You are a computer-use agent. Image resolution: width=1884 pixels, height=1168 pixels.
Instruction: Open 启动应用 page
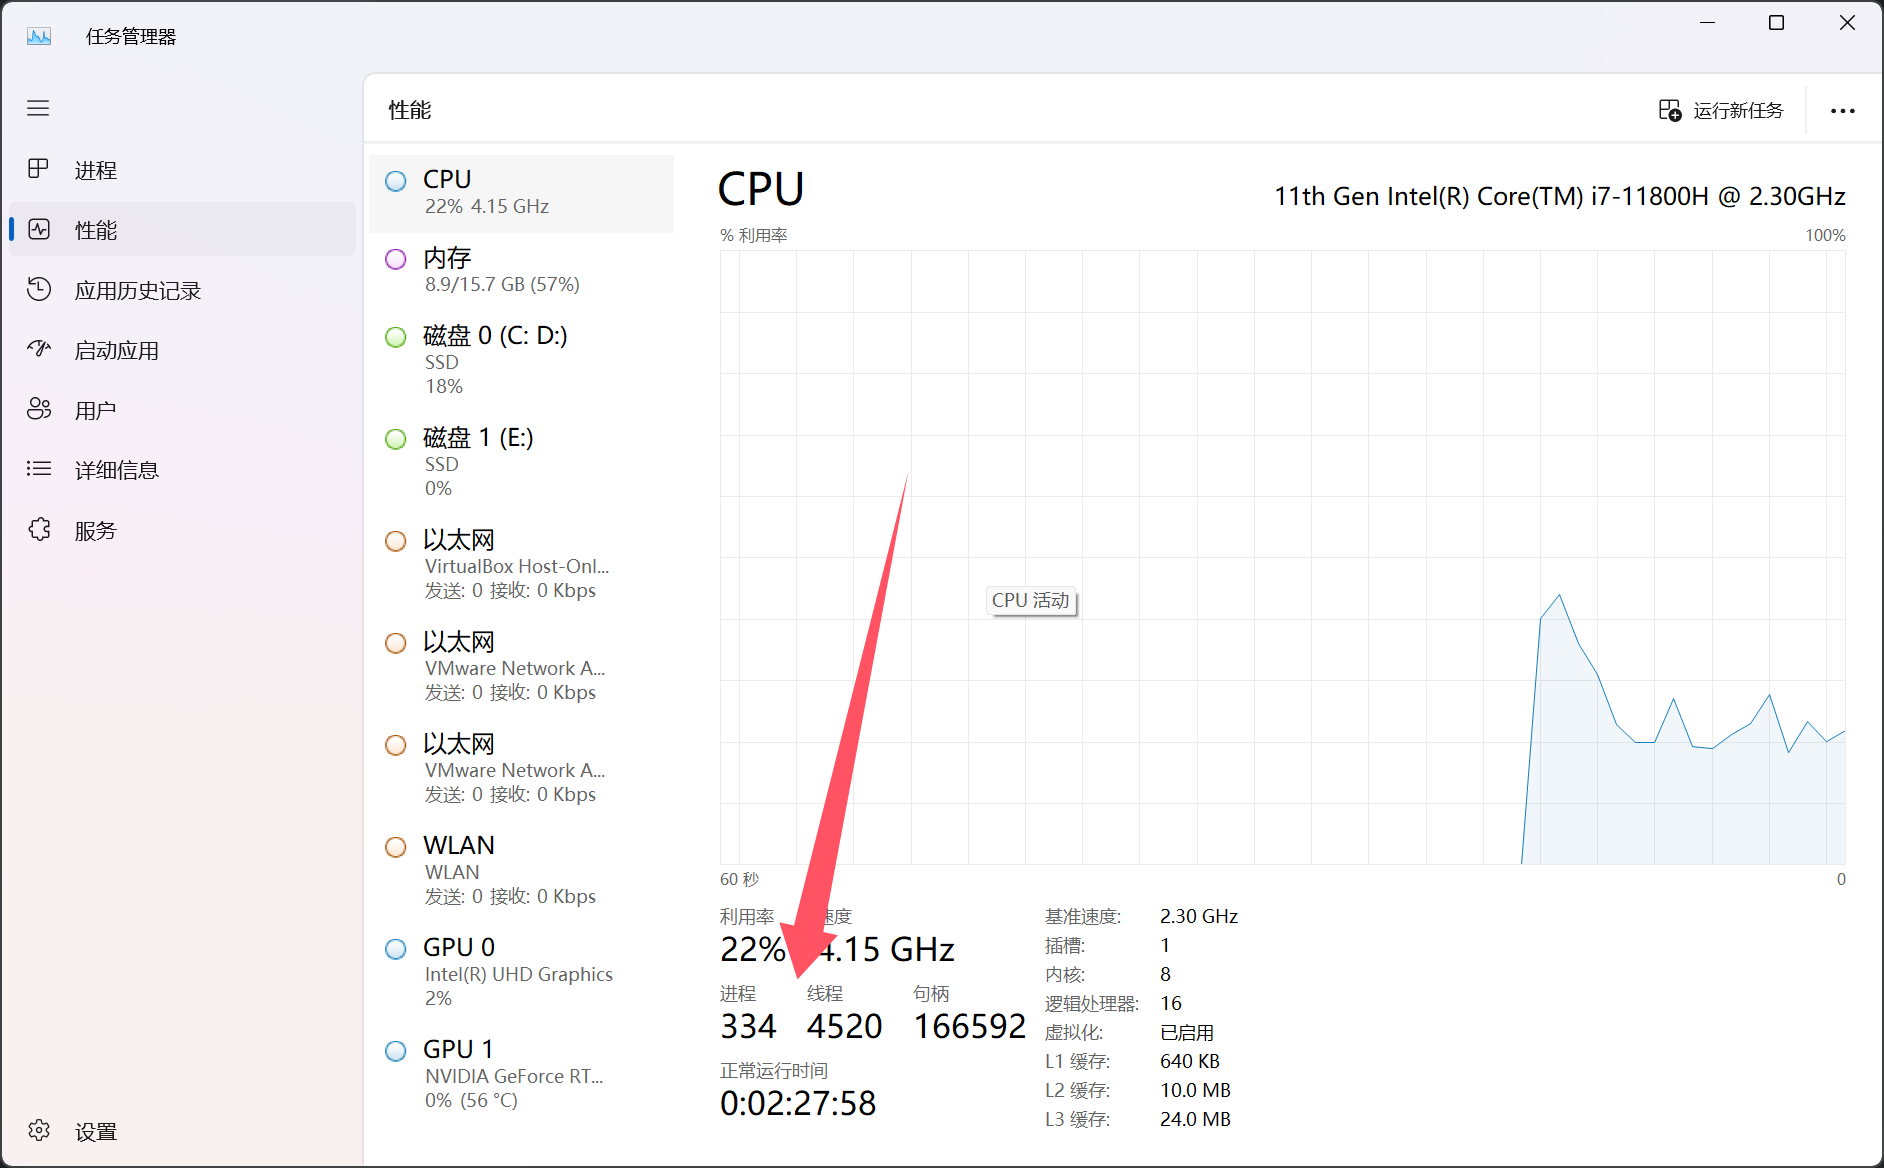pos(180,350)
